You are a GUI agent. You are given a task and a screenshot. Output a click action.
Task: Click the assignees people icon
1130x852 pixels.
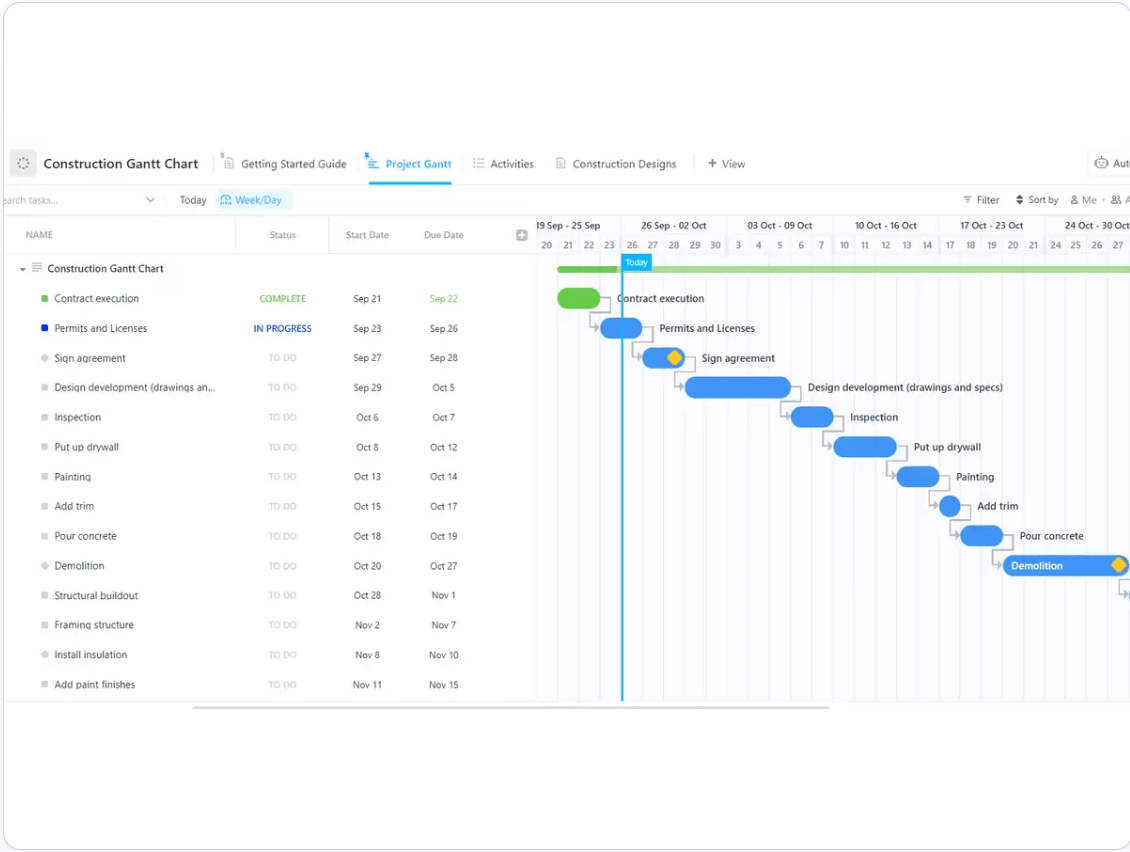point(1116,200)
